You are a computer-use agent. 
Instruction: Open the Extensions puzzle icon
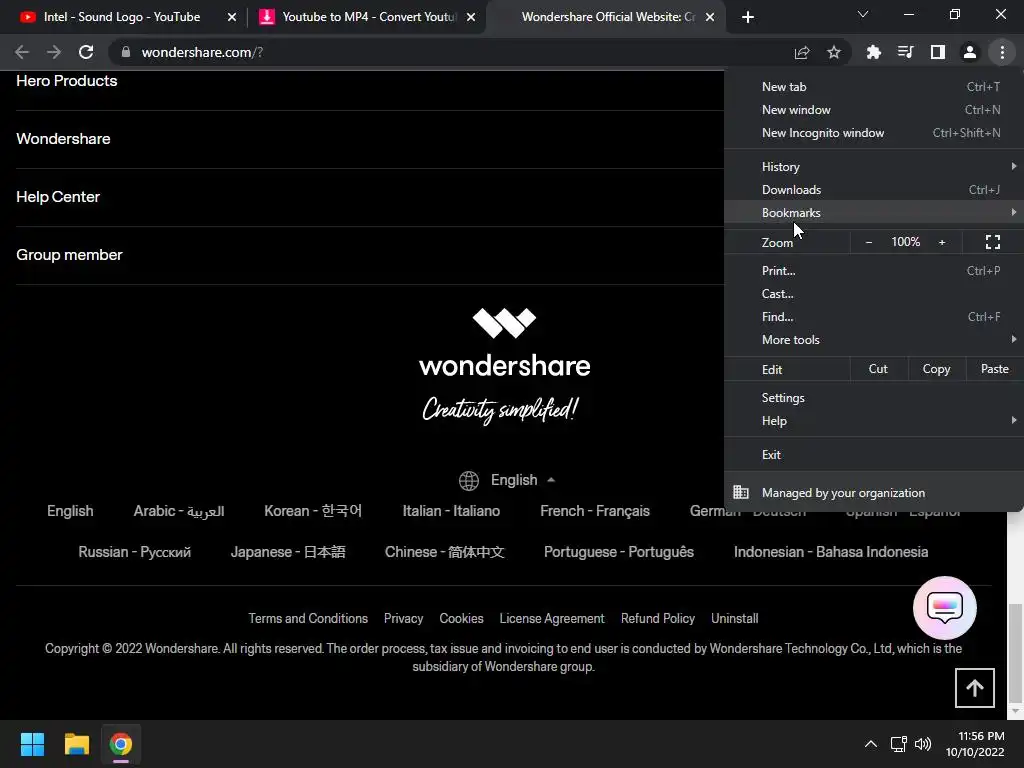(x=873, y=52)
